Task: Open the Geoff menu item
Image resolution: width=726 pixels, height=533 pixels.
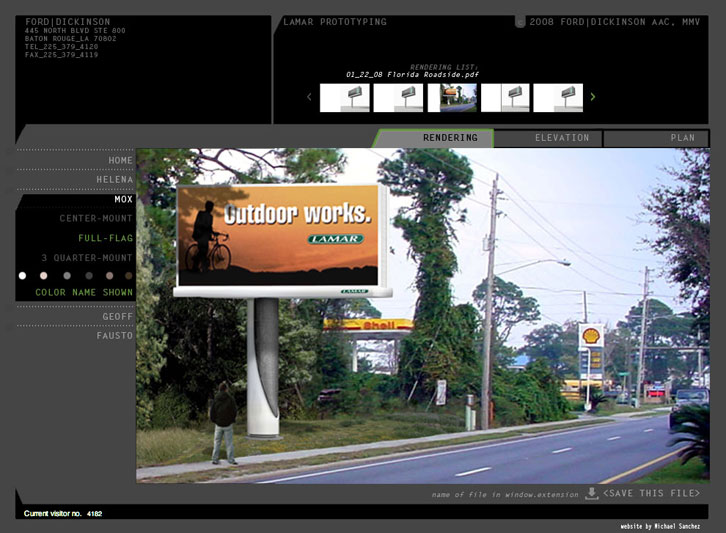Action: [118, 317]
